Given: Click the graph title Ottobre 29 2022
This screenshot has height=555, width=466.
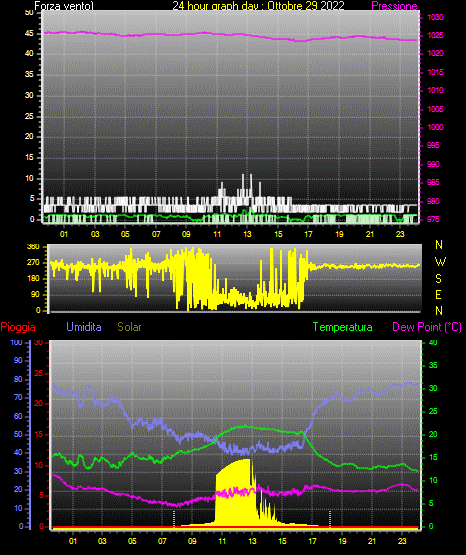Looking at the screenshot, I should [x=306, y=6].
